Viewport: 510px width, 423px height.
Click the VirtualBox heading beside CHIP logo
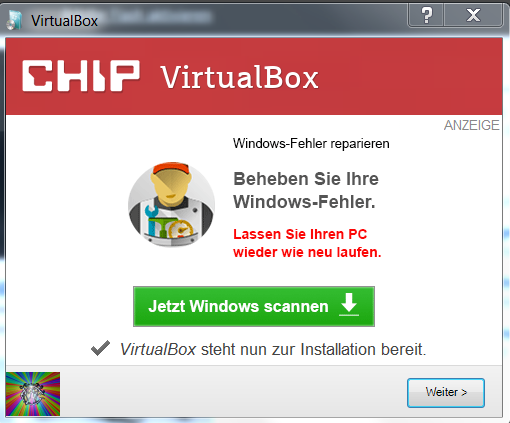tap(240, 77)
